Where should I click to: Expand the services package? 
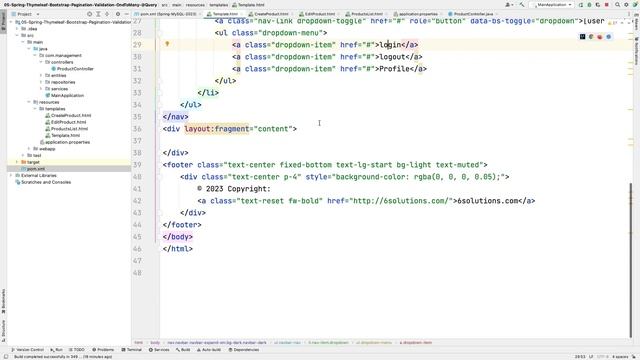pyautogui.click(x=41, y=89)
